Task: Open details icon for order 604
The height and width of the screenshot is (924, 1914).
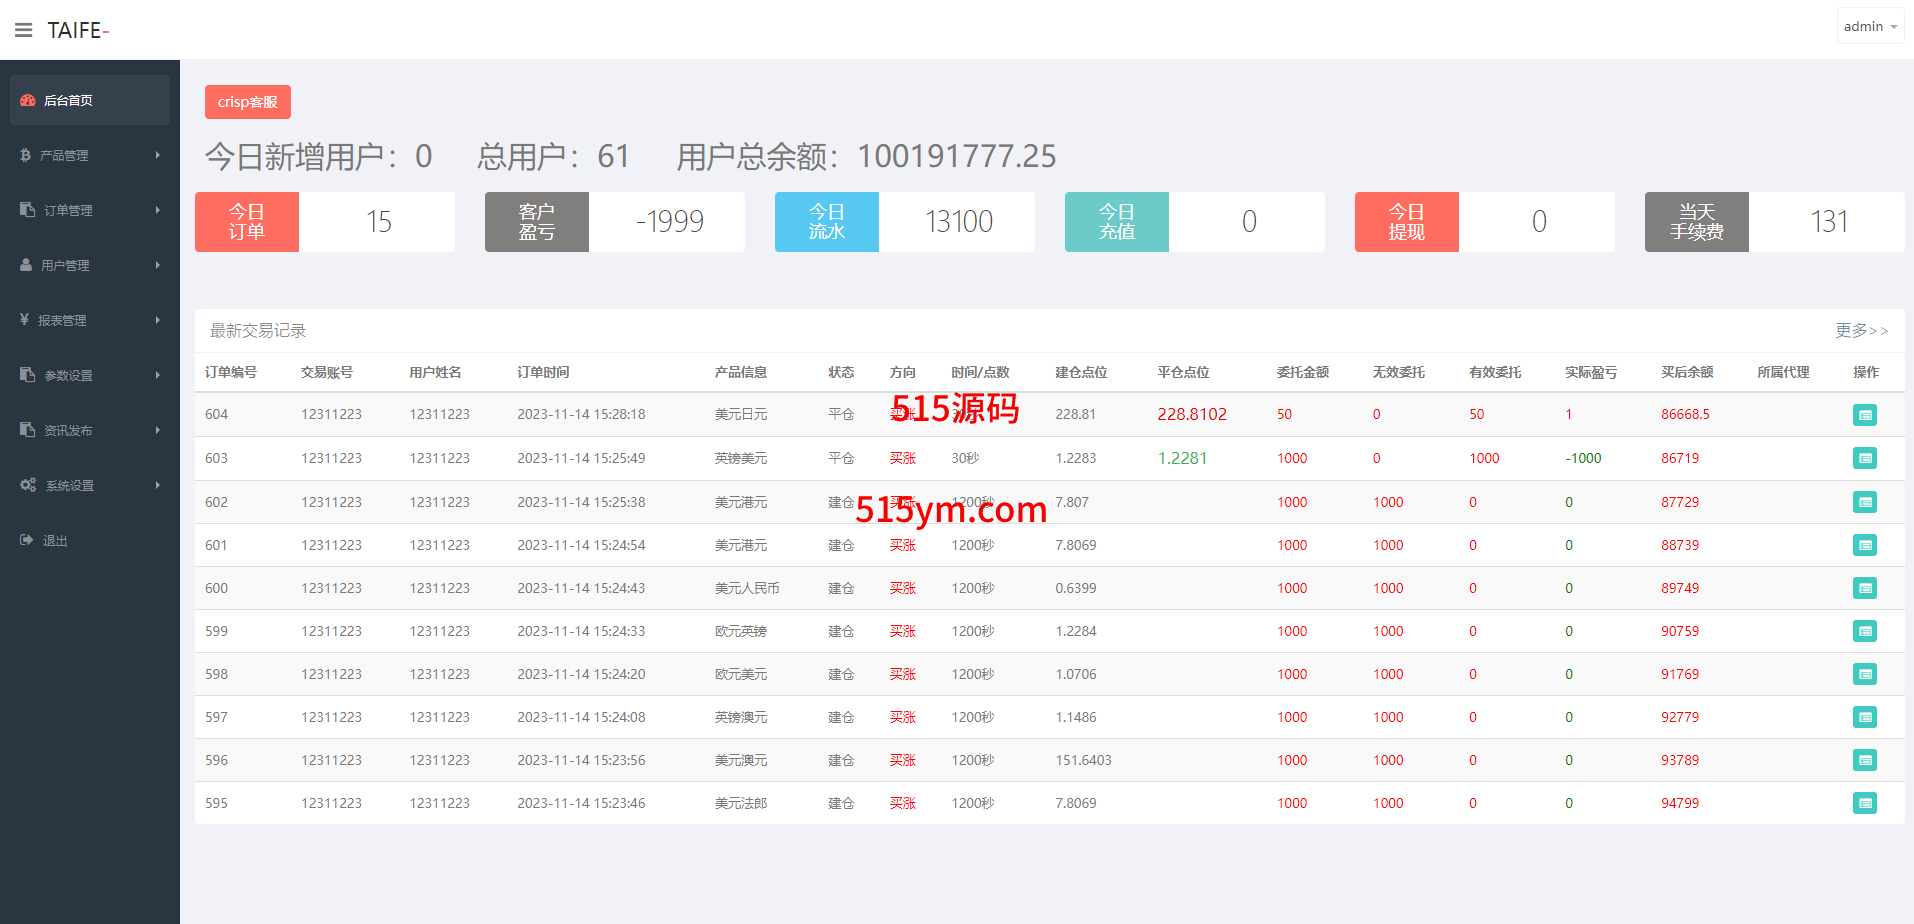Action: click(x=1864, y=415)
